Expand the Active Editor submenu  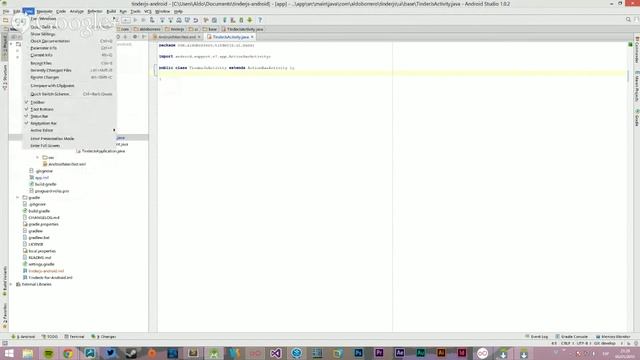[x=69, y=130]
